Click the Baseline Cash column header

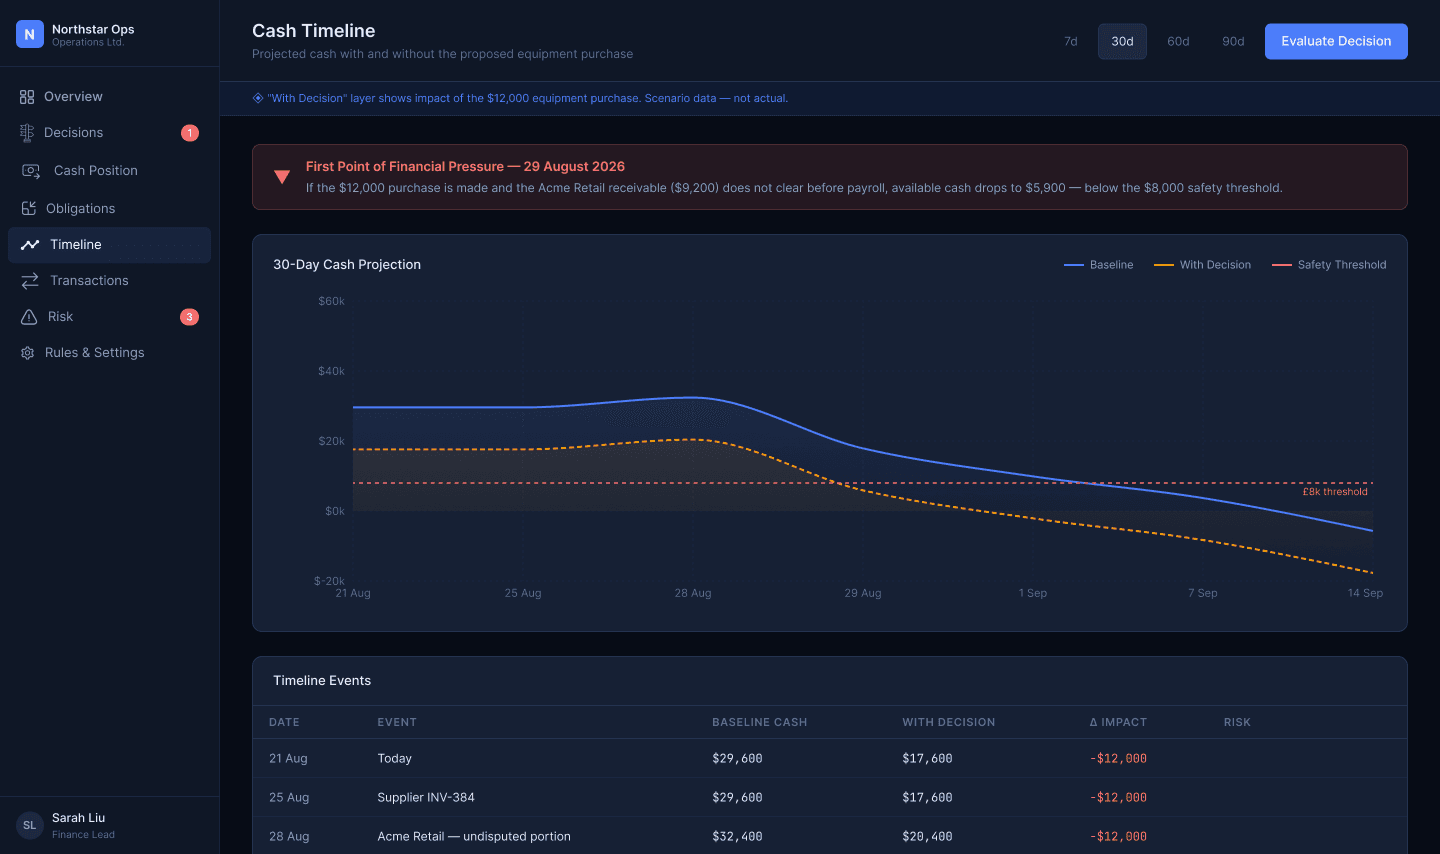tap(759, 722)
